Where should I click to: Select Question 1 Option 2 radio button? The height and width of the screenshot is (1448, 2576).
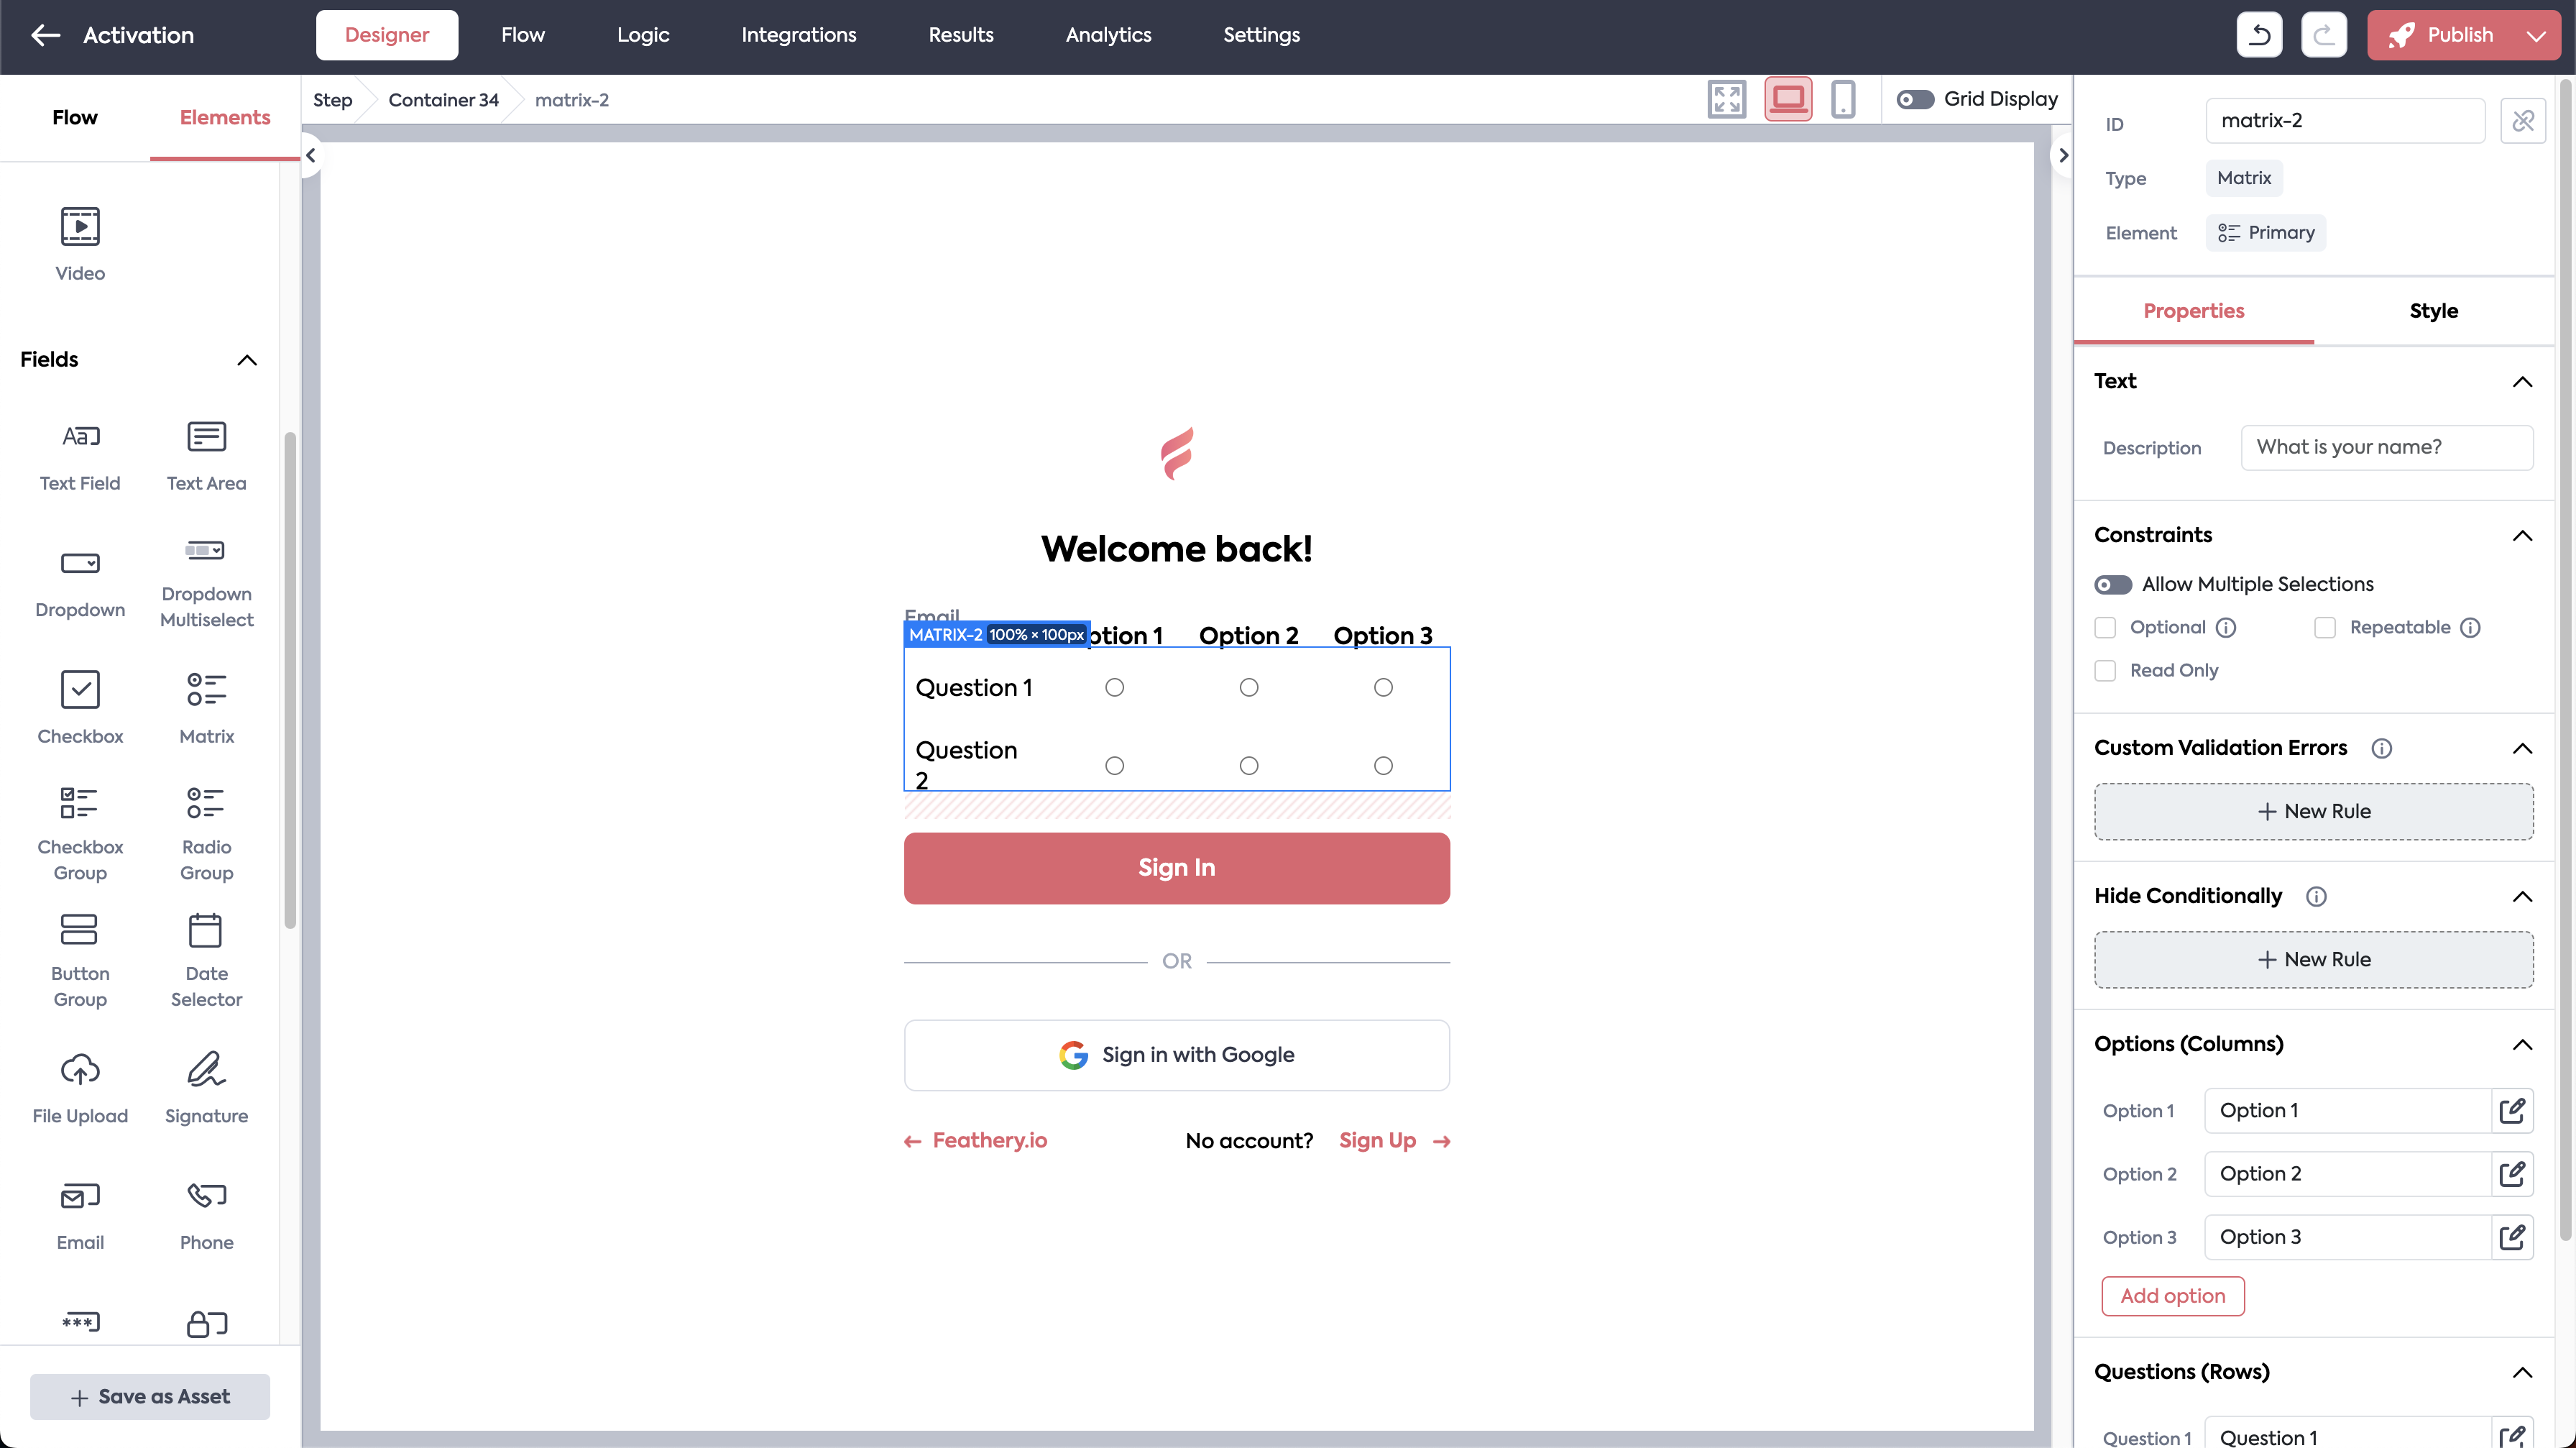coord(1248,687)
